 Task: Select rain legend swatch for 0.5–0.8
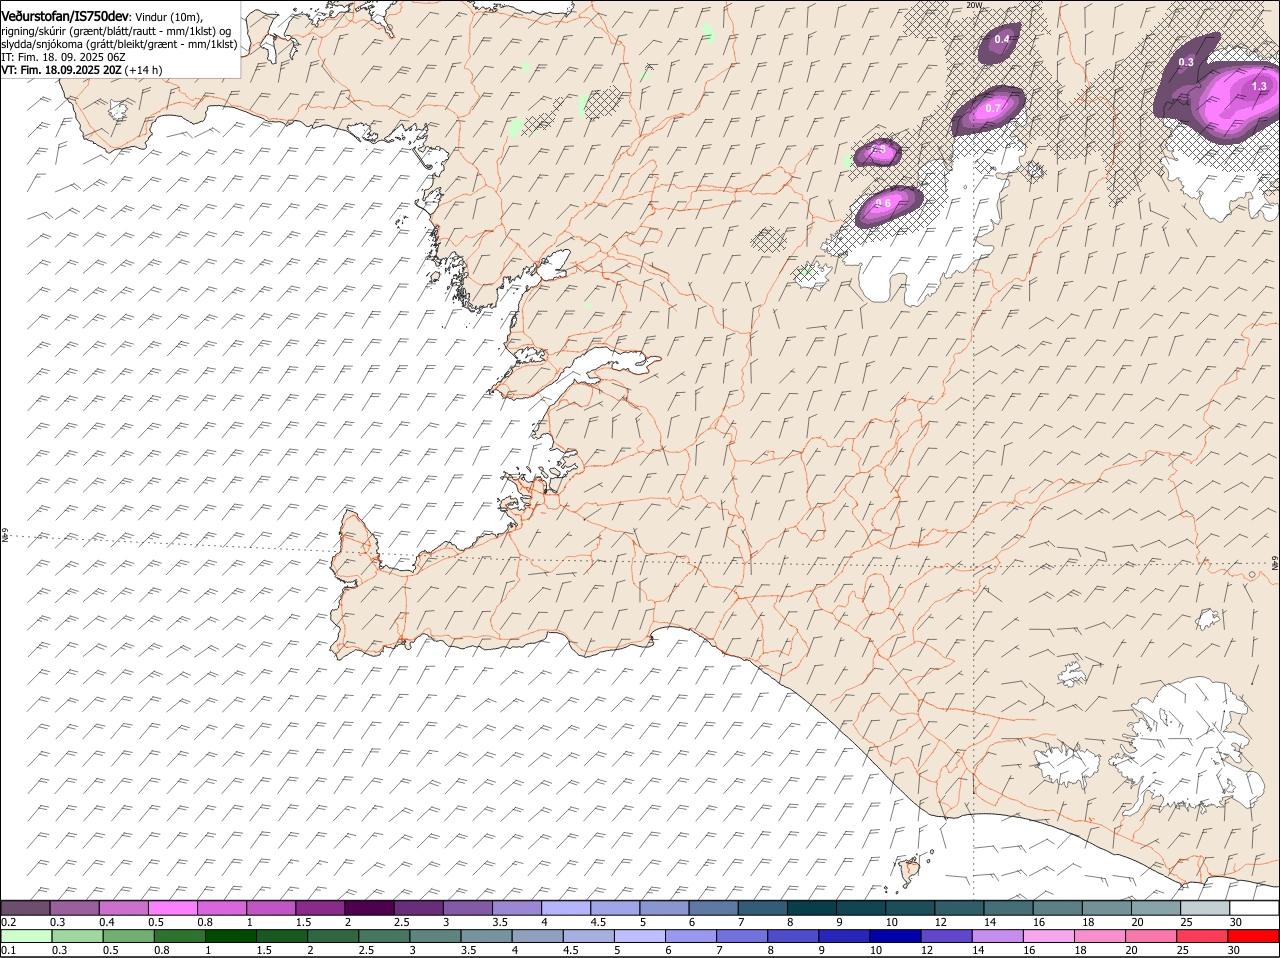click(128, 936)
